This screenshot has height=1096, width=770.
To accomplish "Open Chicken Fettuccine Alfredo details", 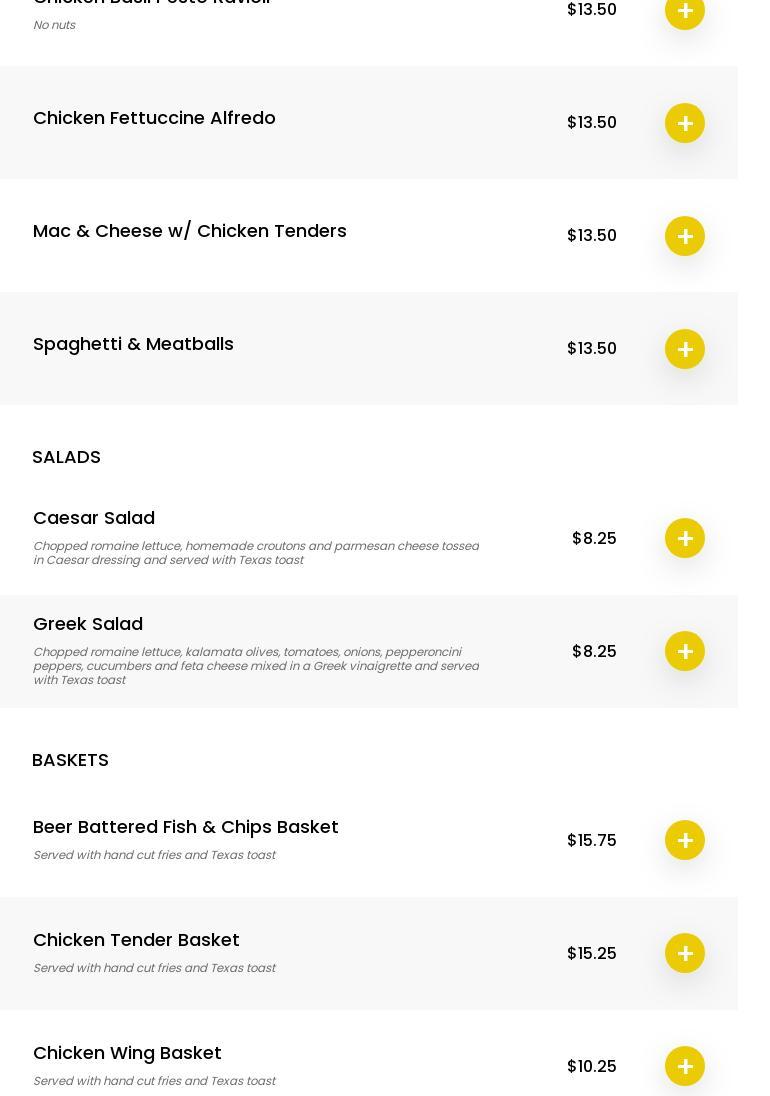I will click(x=154, y=118).
